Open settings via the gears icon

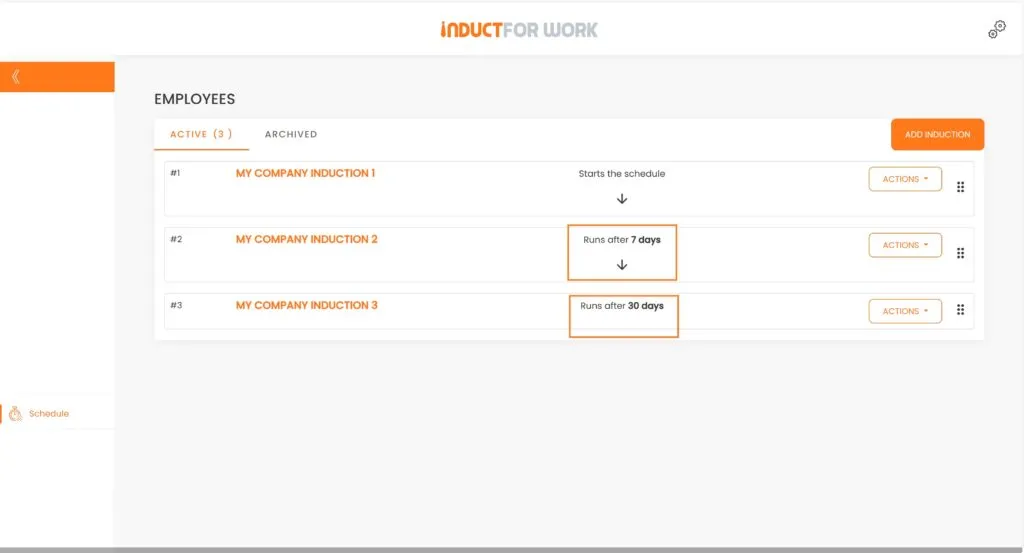pyautogui.click(x=996, y=30)
